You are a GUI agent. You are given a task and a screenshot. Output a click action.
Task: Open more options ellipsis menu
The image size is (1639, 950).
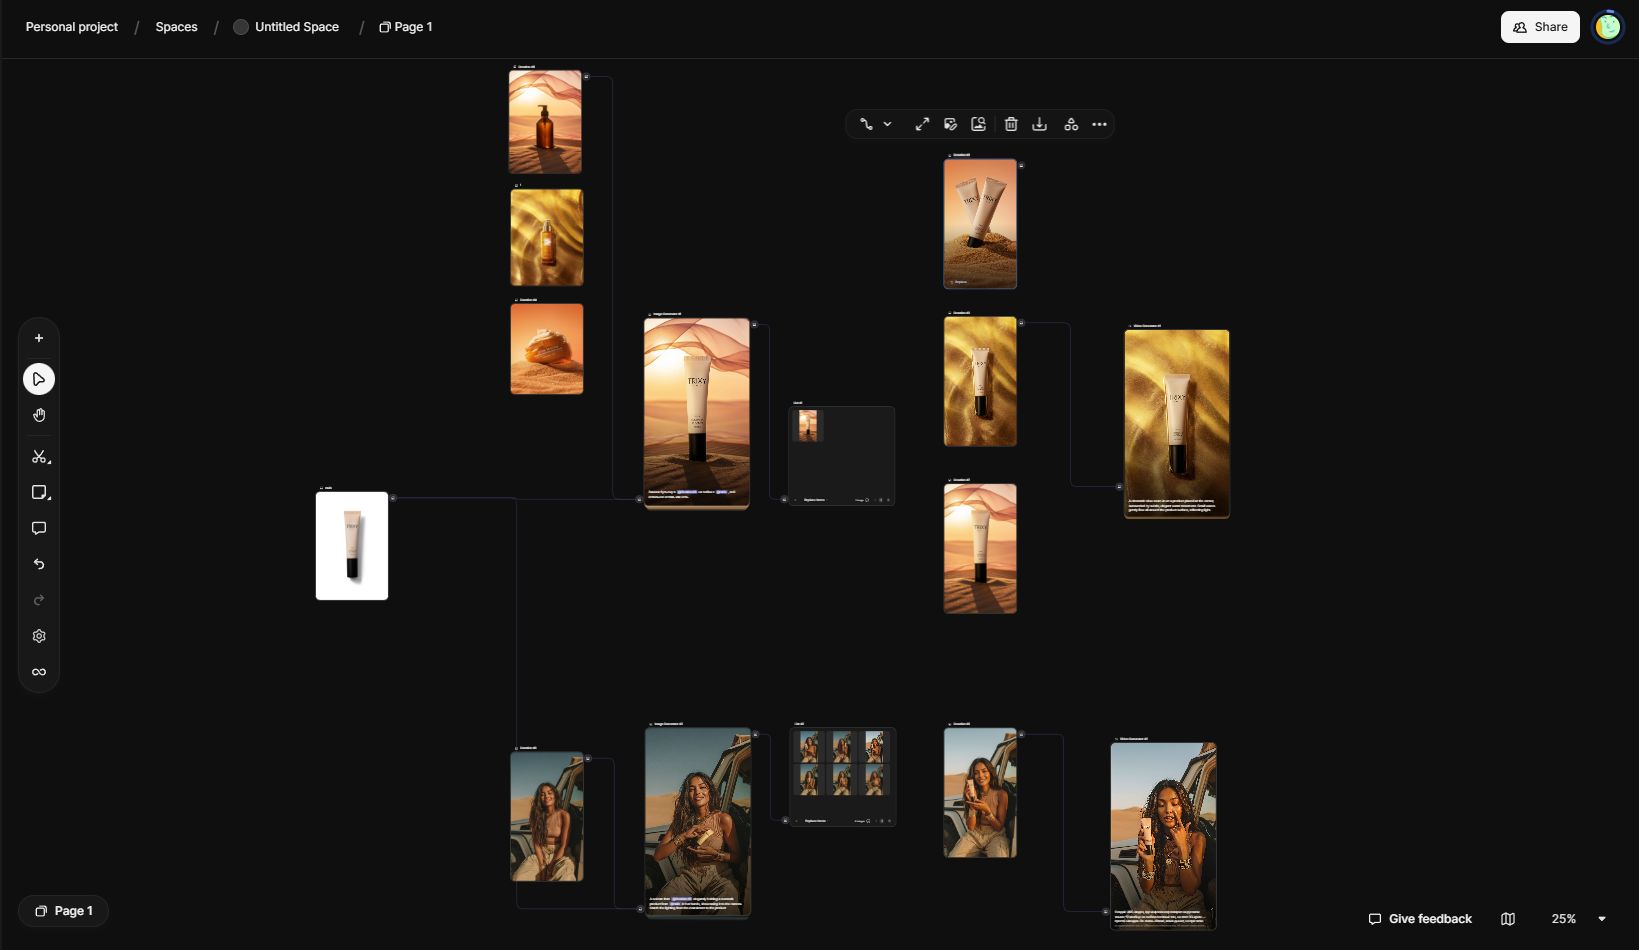(x=1100, y=124)
